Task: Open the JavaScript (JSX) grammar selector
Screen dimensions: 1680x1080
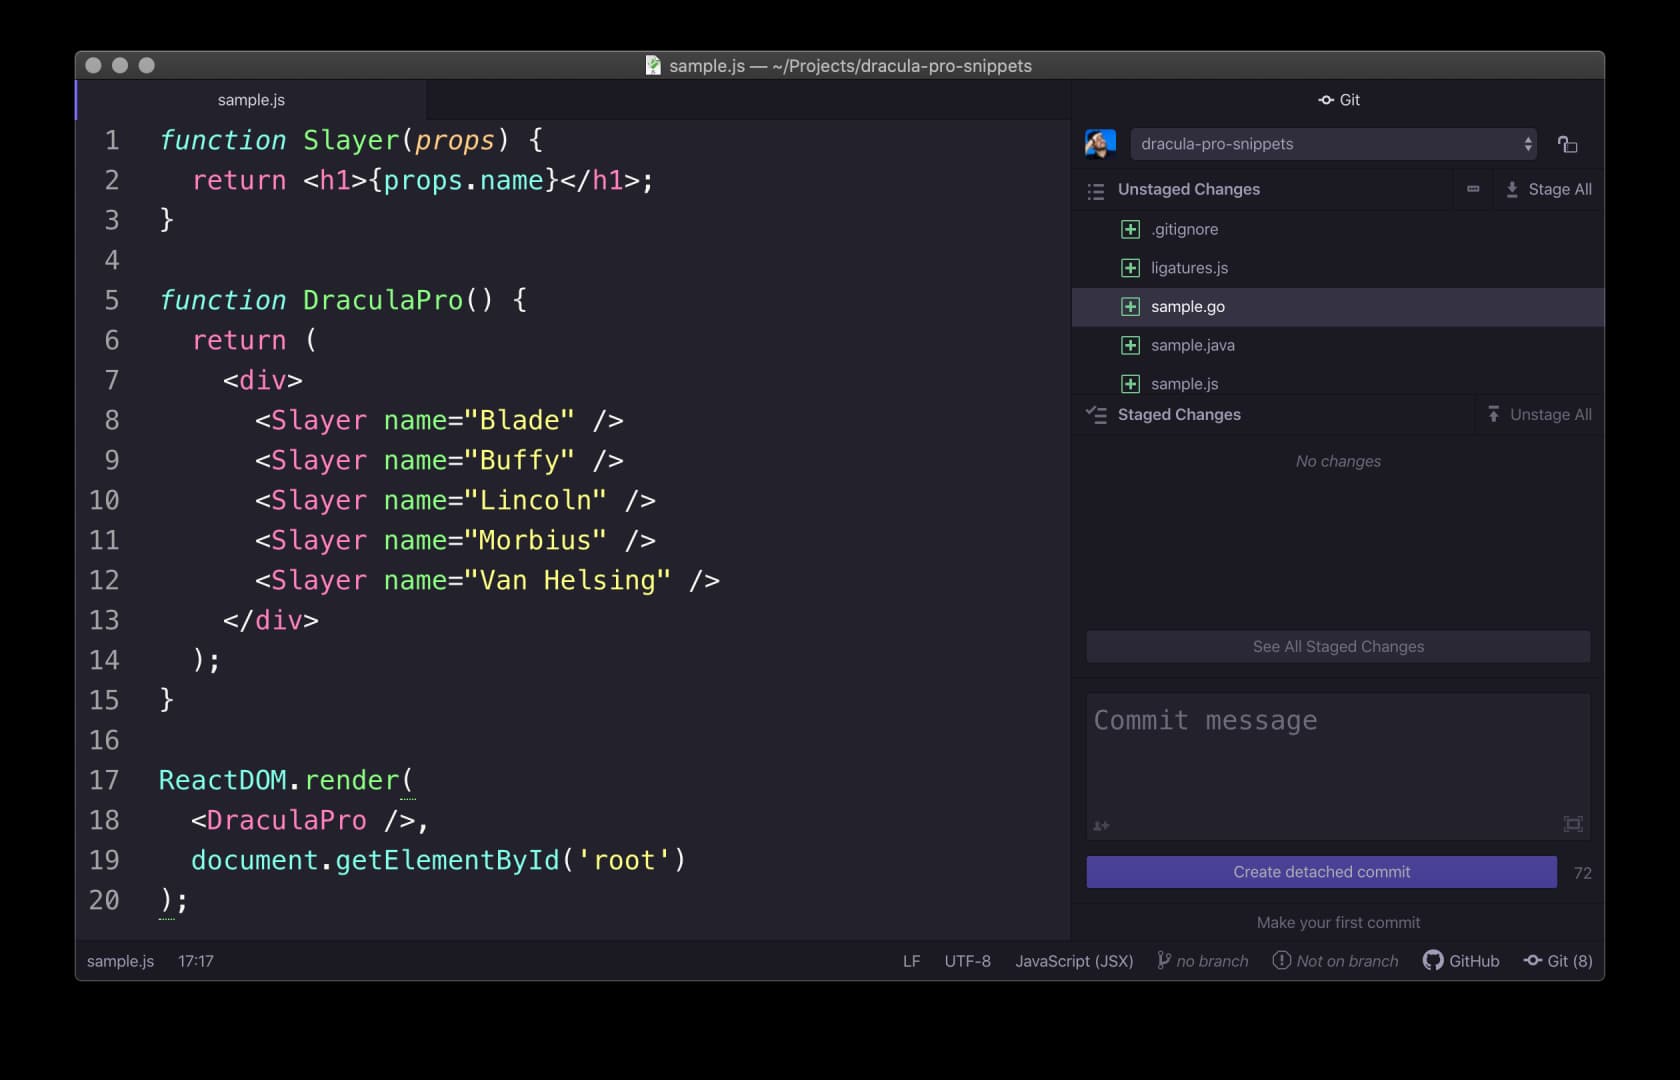Action: click(1074, 961)
